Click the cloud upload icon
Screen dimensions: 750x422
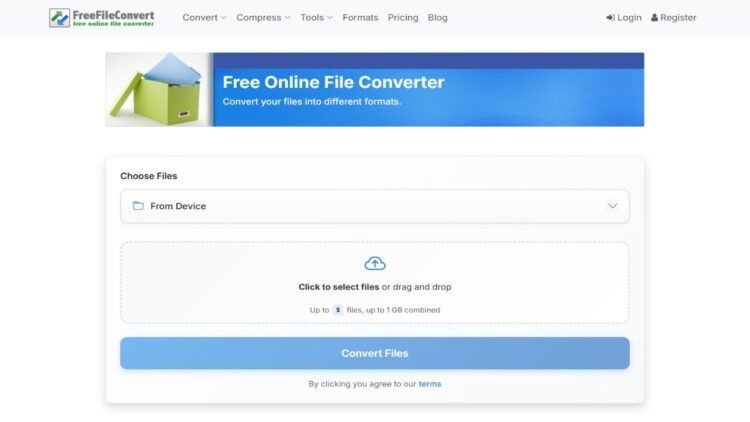[x=375, y=263]
